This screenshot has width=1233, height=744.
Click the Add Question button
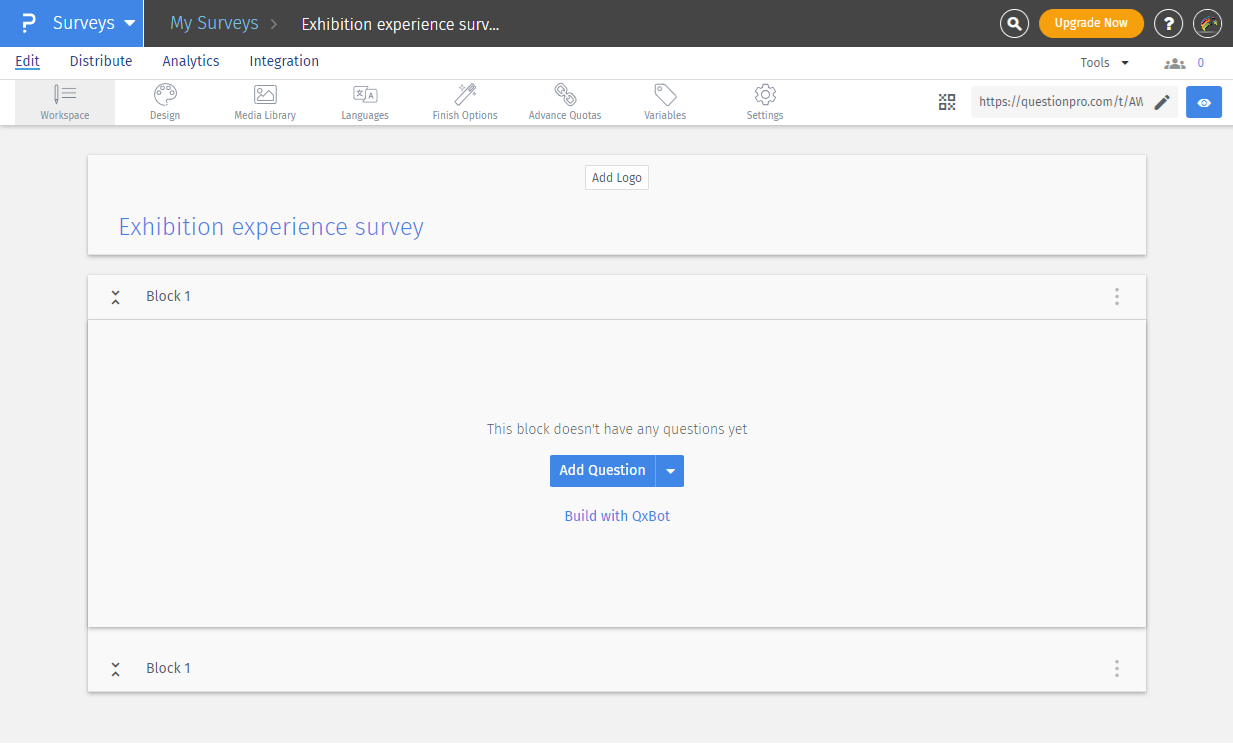pos(602,470)
